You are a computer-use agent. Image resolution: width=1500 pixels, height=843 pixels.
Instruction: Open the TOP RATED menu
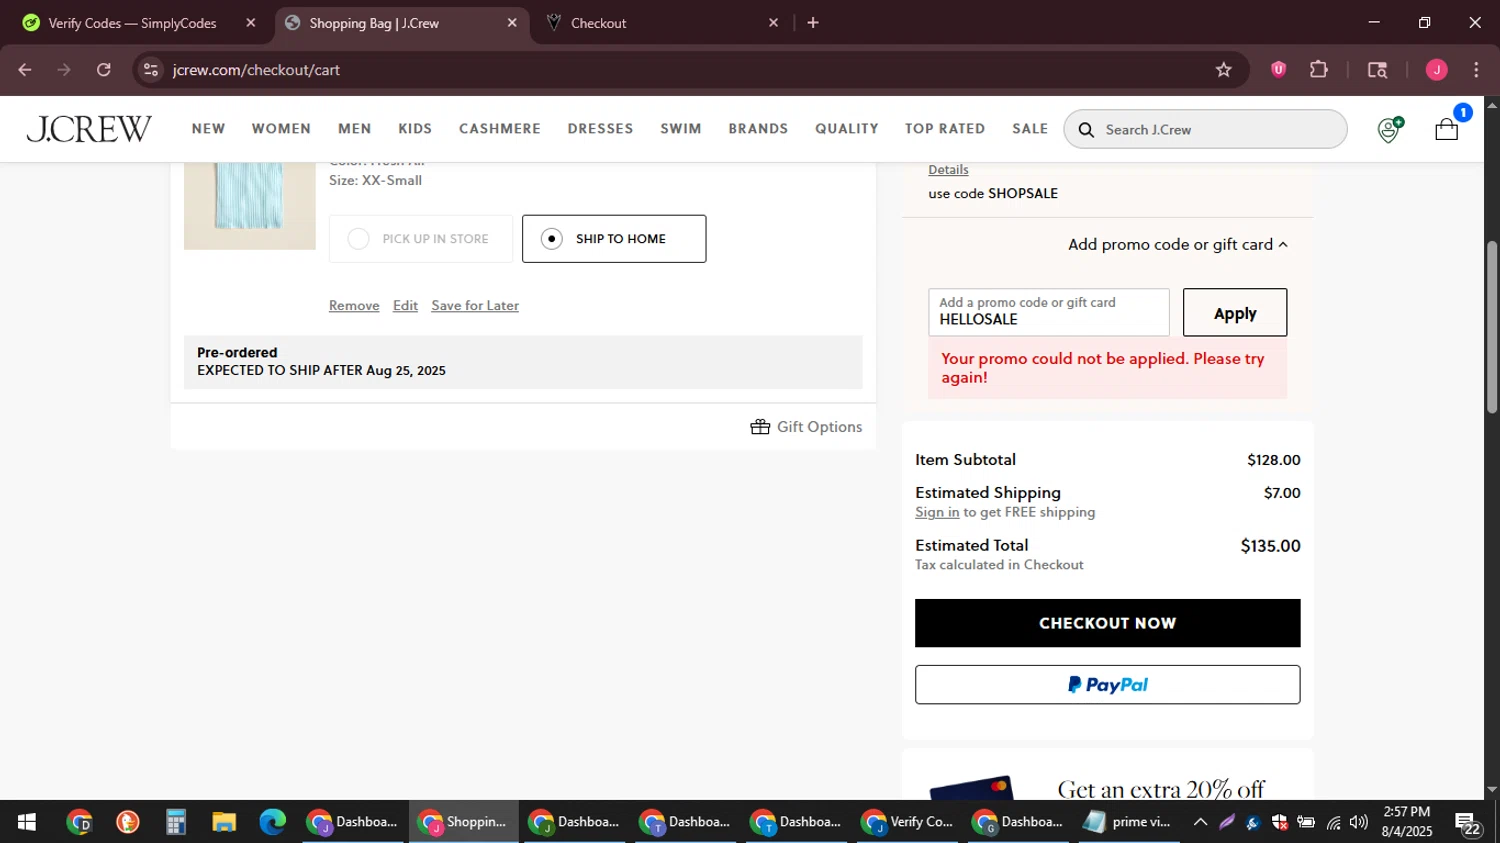pos(945,129)
